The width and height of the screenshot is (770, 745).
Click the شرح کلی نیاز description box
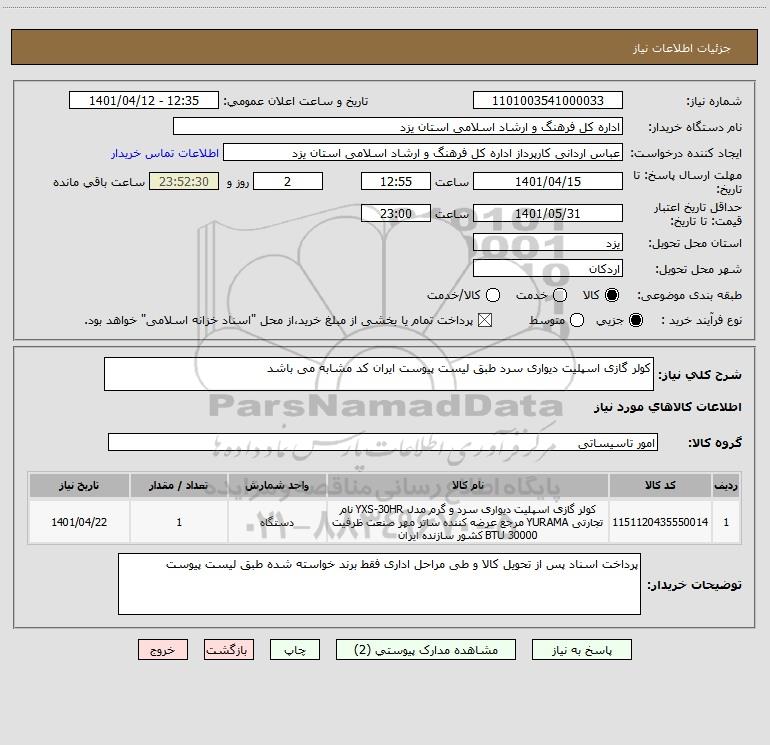(379, 374)
